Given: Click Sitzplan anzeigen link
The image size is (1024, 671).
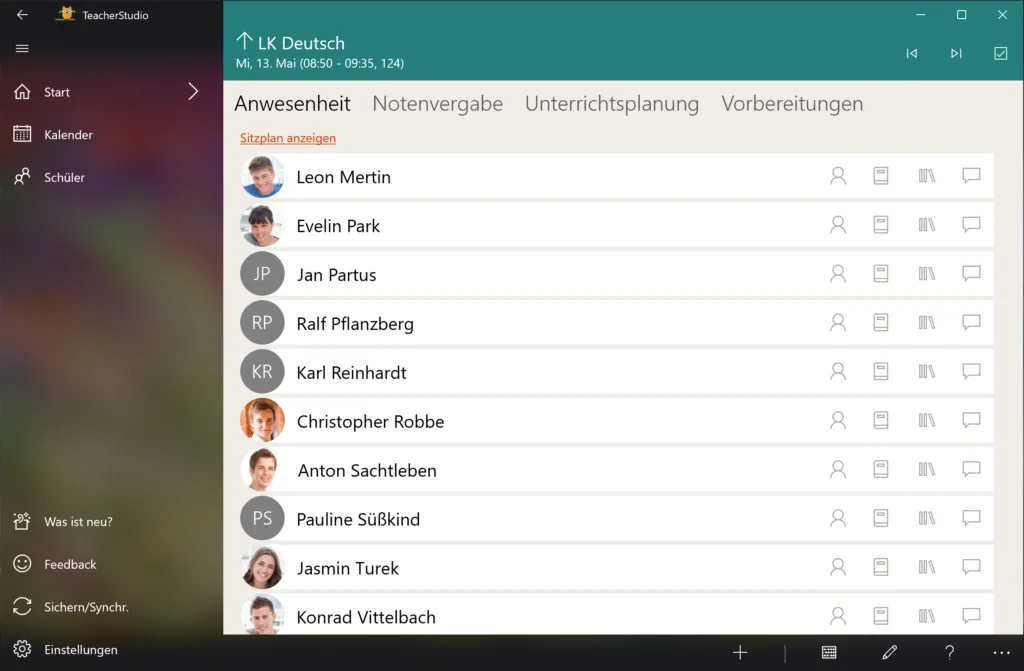Looking at the screenshot, I should (x=288, y=138).
